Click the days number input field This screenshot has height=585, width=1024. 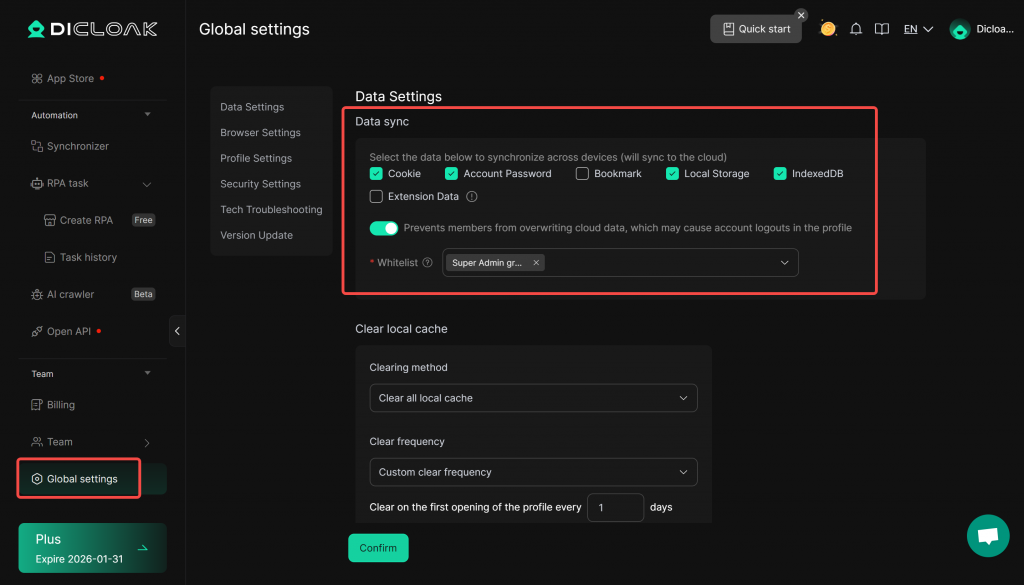pyautogui.click(x=614, y=507)
